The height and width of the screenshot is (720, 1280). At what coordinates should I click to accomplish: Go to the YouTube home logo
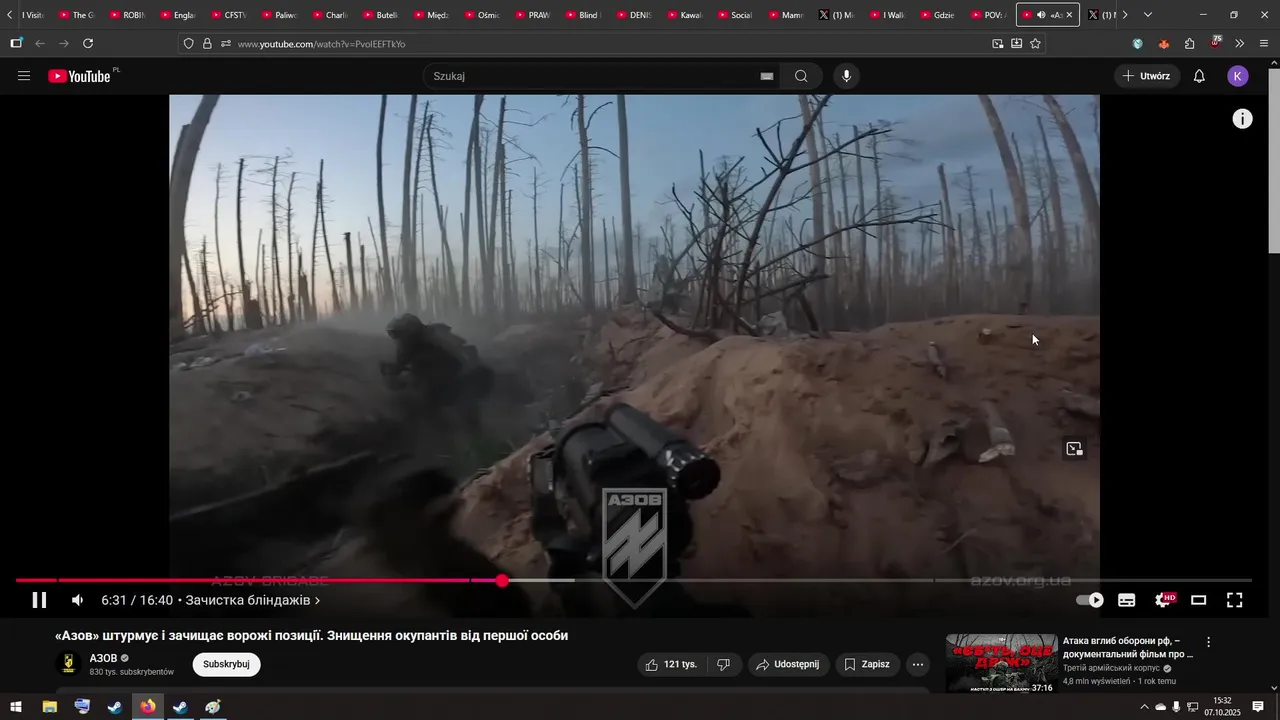[80, 76]
